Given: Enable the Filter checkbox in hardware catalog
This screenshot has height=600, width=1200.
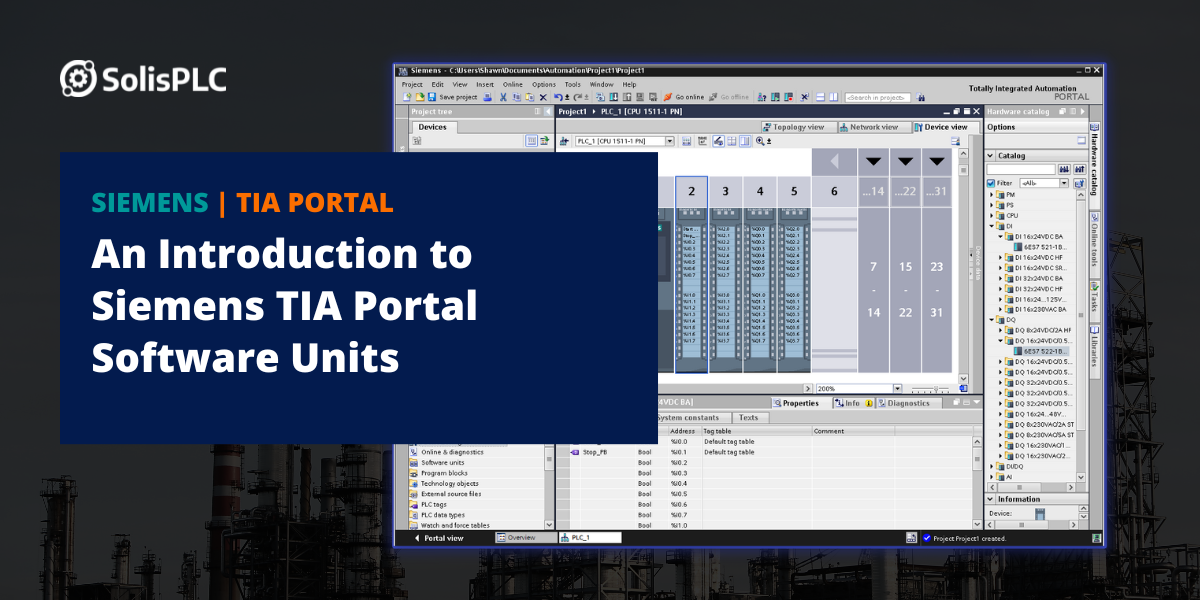Looking at the screenshot, I should pyautogui.click(x=990, y=183).
